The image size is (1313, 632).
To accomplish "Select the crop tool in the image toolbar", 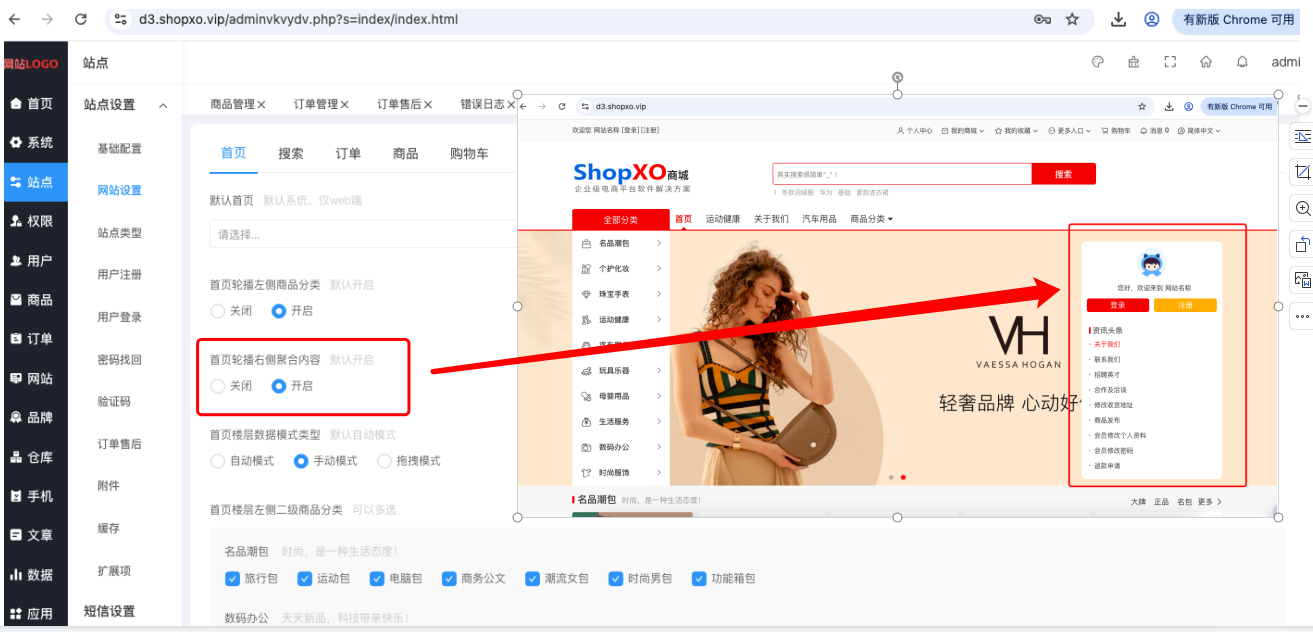I will [1302, 172].
